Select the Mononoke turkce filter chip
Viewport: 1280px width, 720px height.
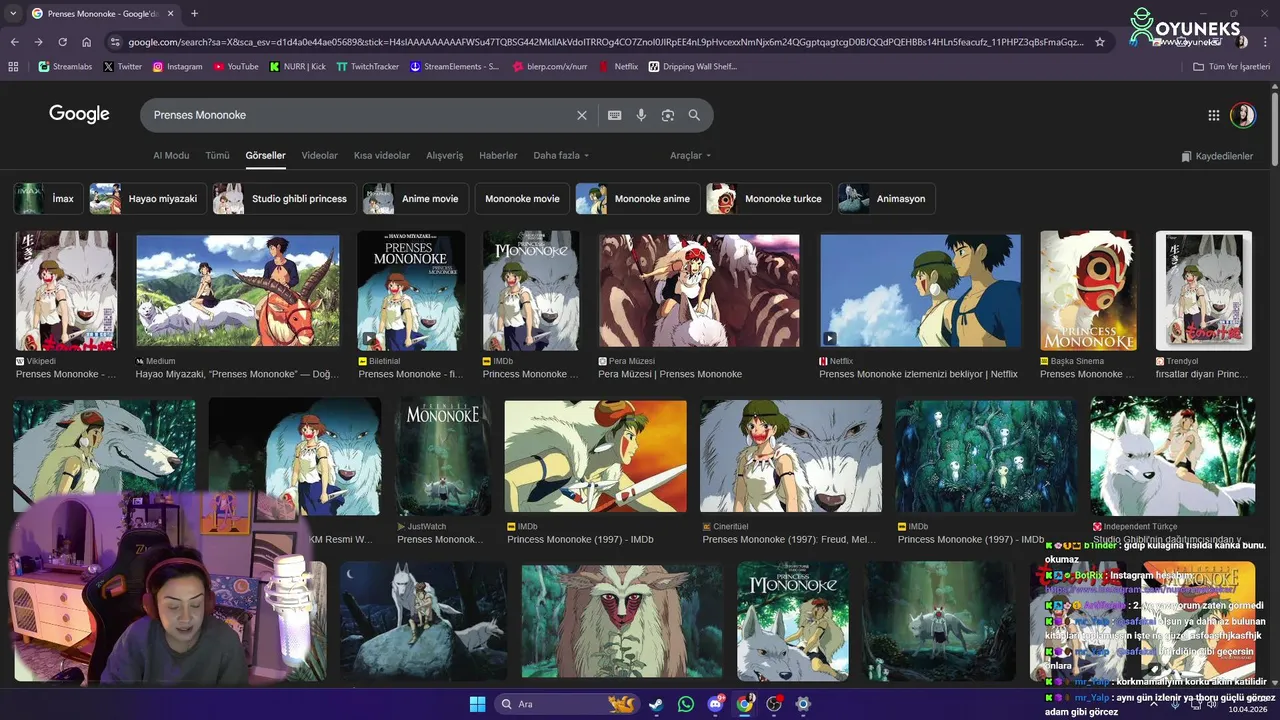pos(768,198)
